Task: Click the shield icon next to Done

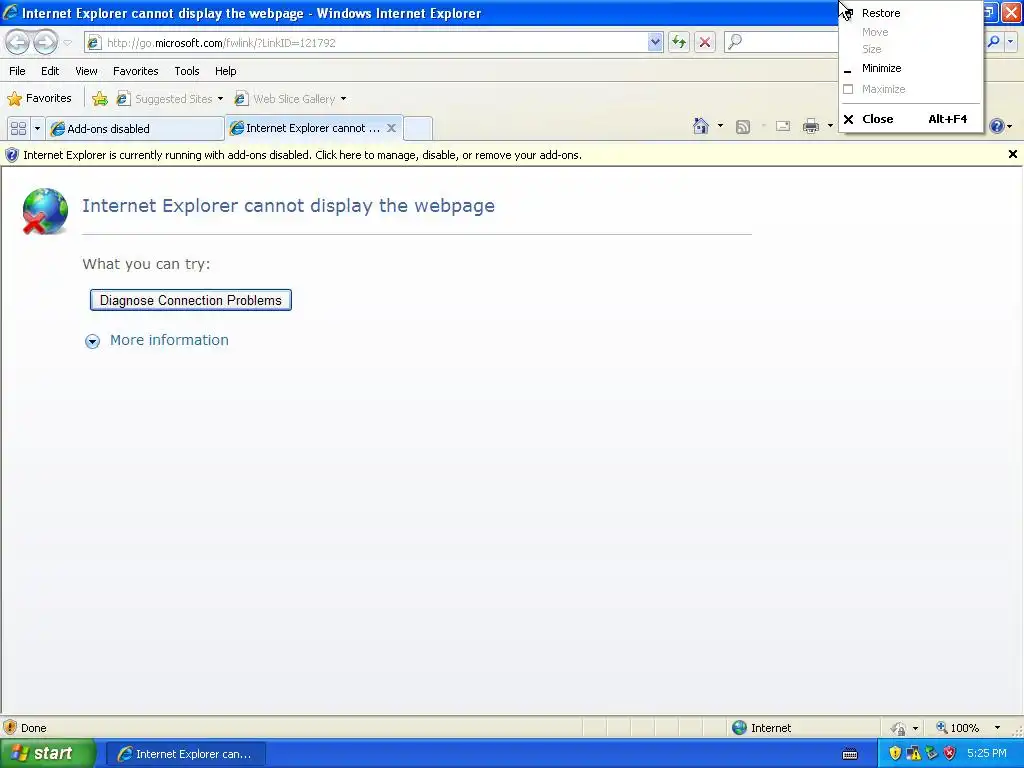Action: coord(10,728)
